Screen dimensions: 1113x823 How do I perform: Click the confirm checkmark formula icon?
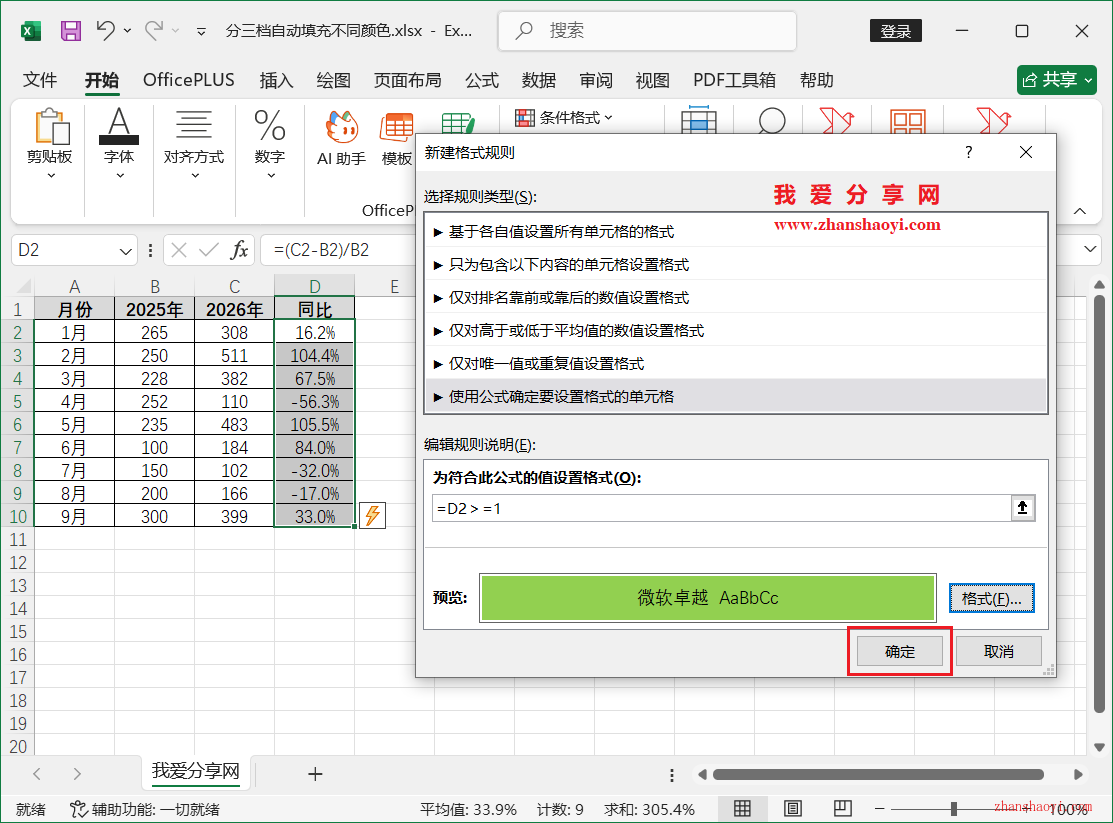(x=209, y=250)
